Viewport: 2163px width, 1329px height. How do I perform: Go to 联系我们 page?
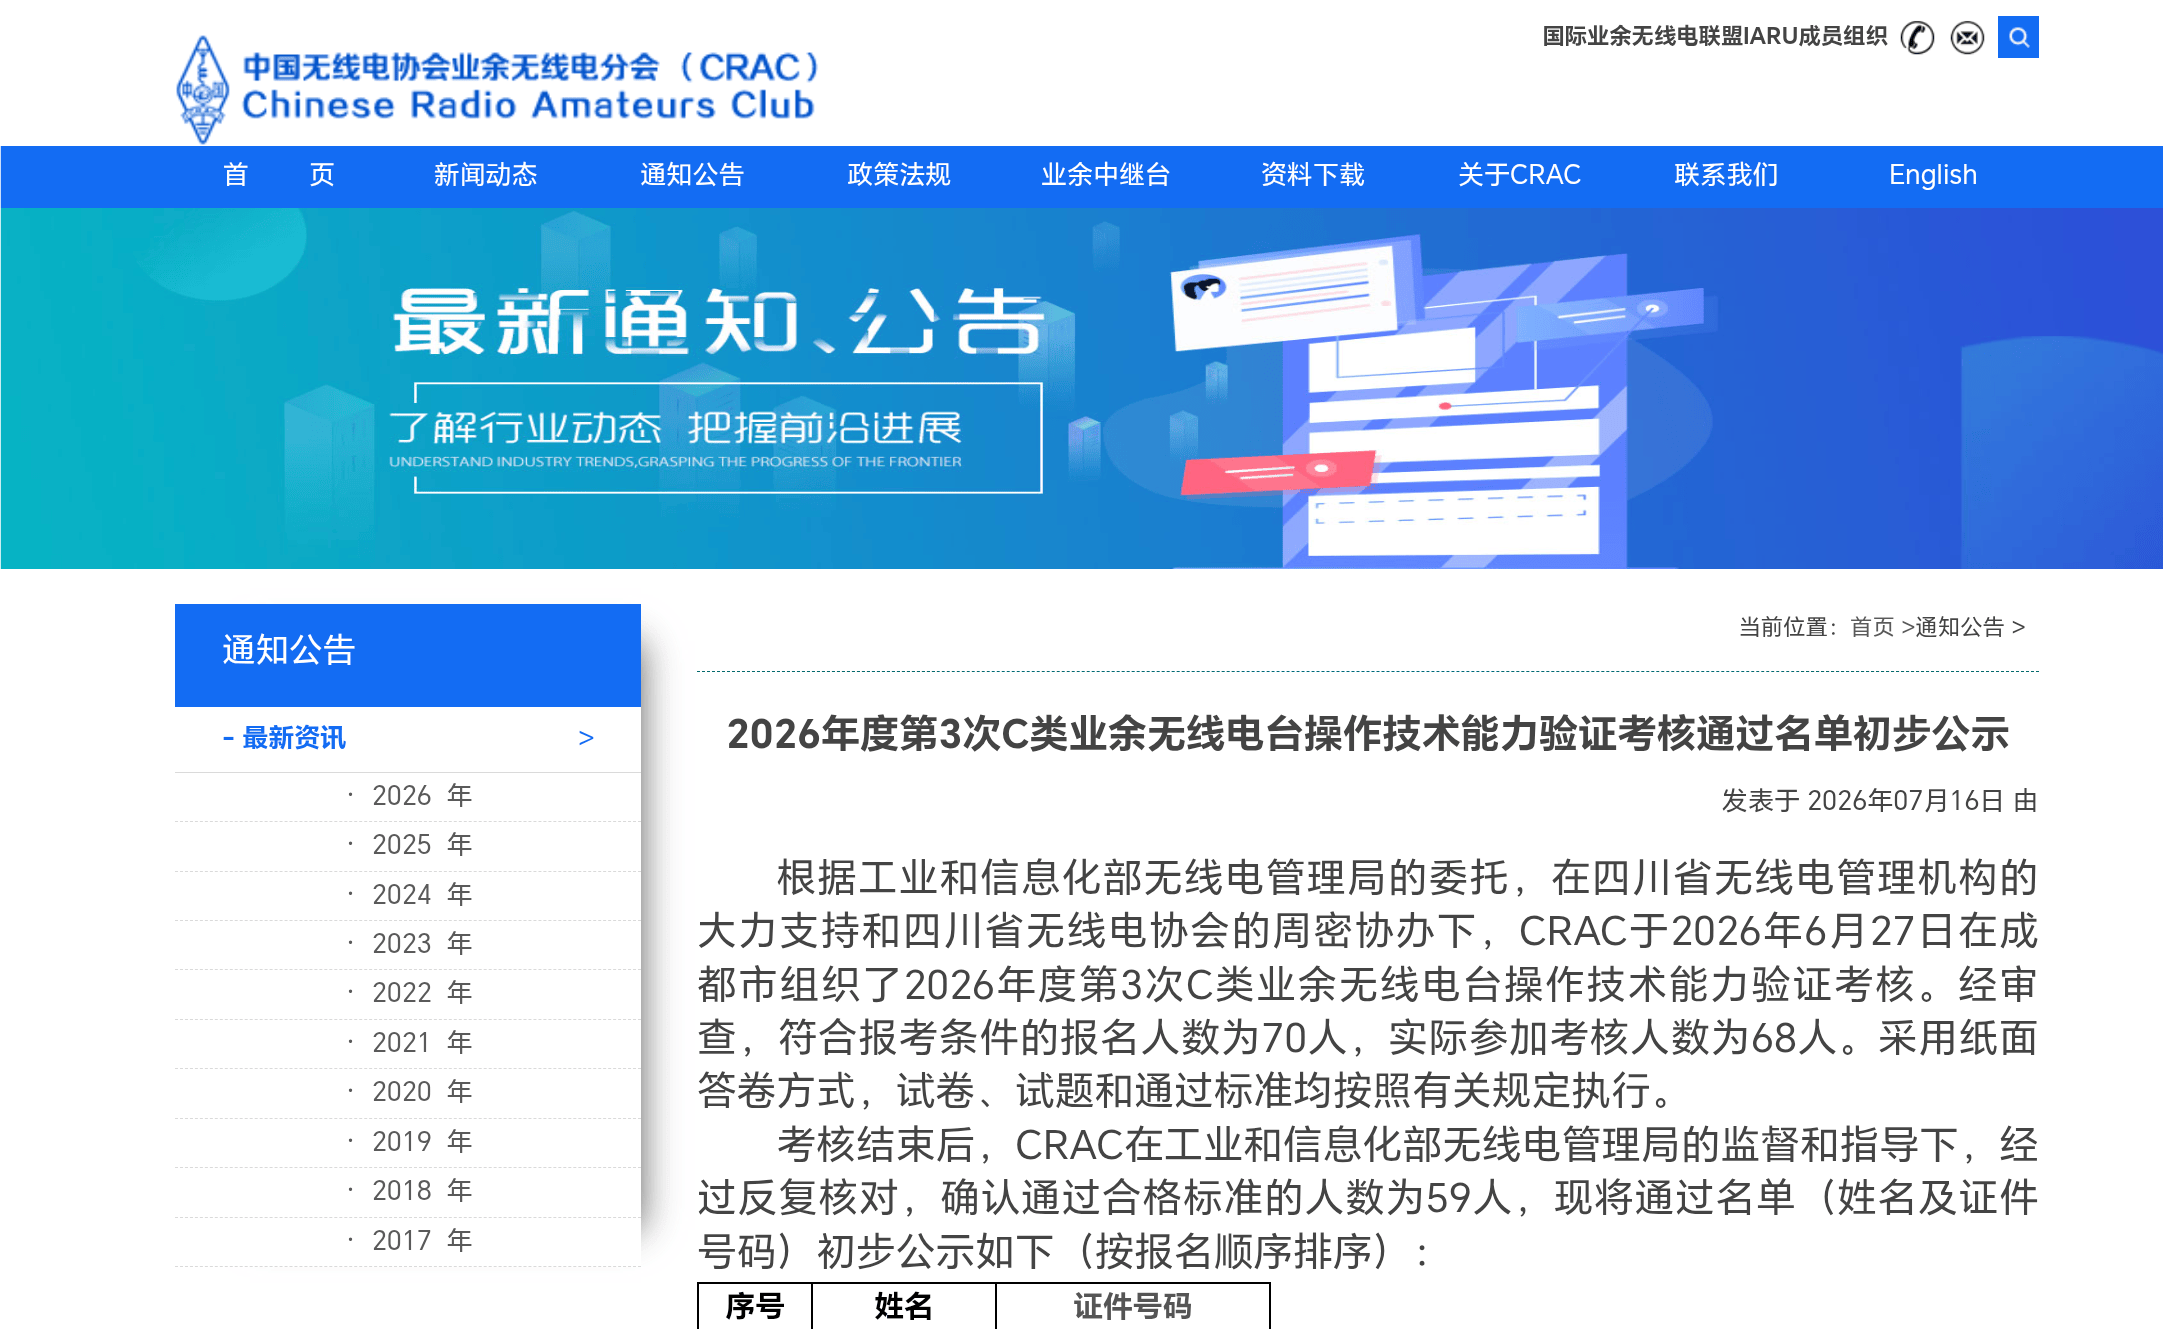click(x=1726, y=175)
